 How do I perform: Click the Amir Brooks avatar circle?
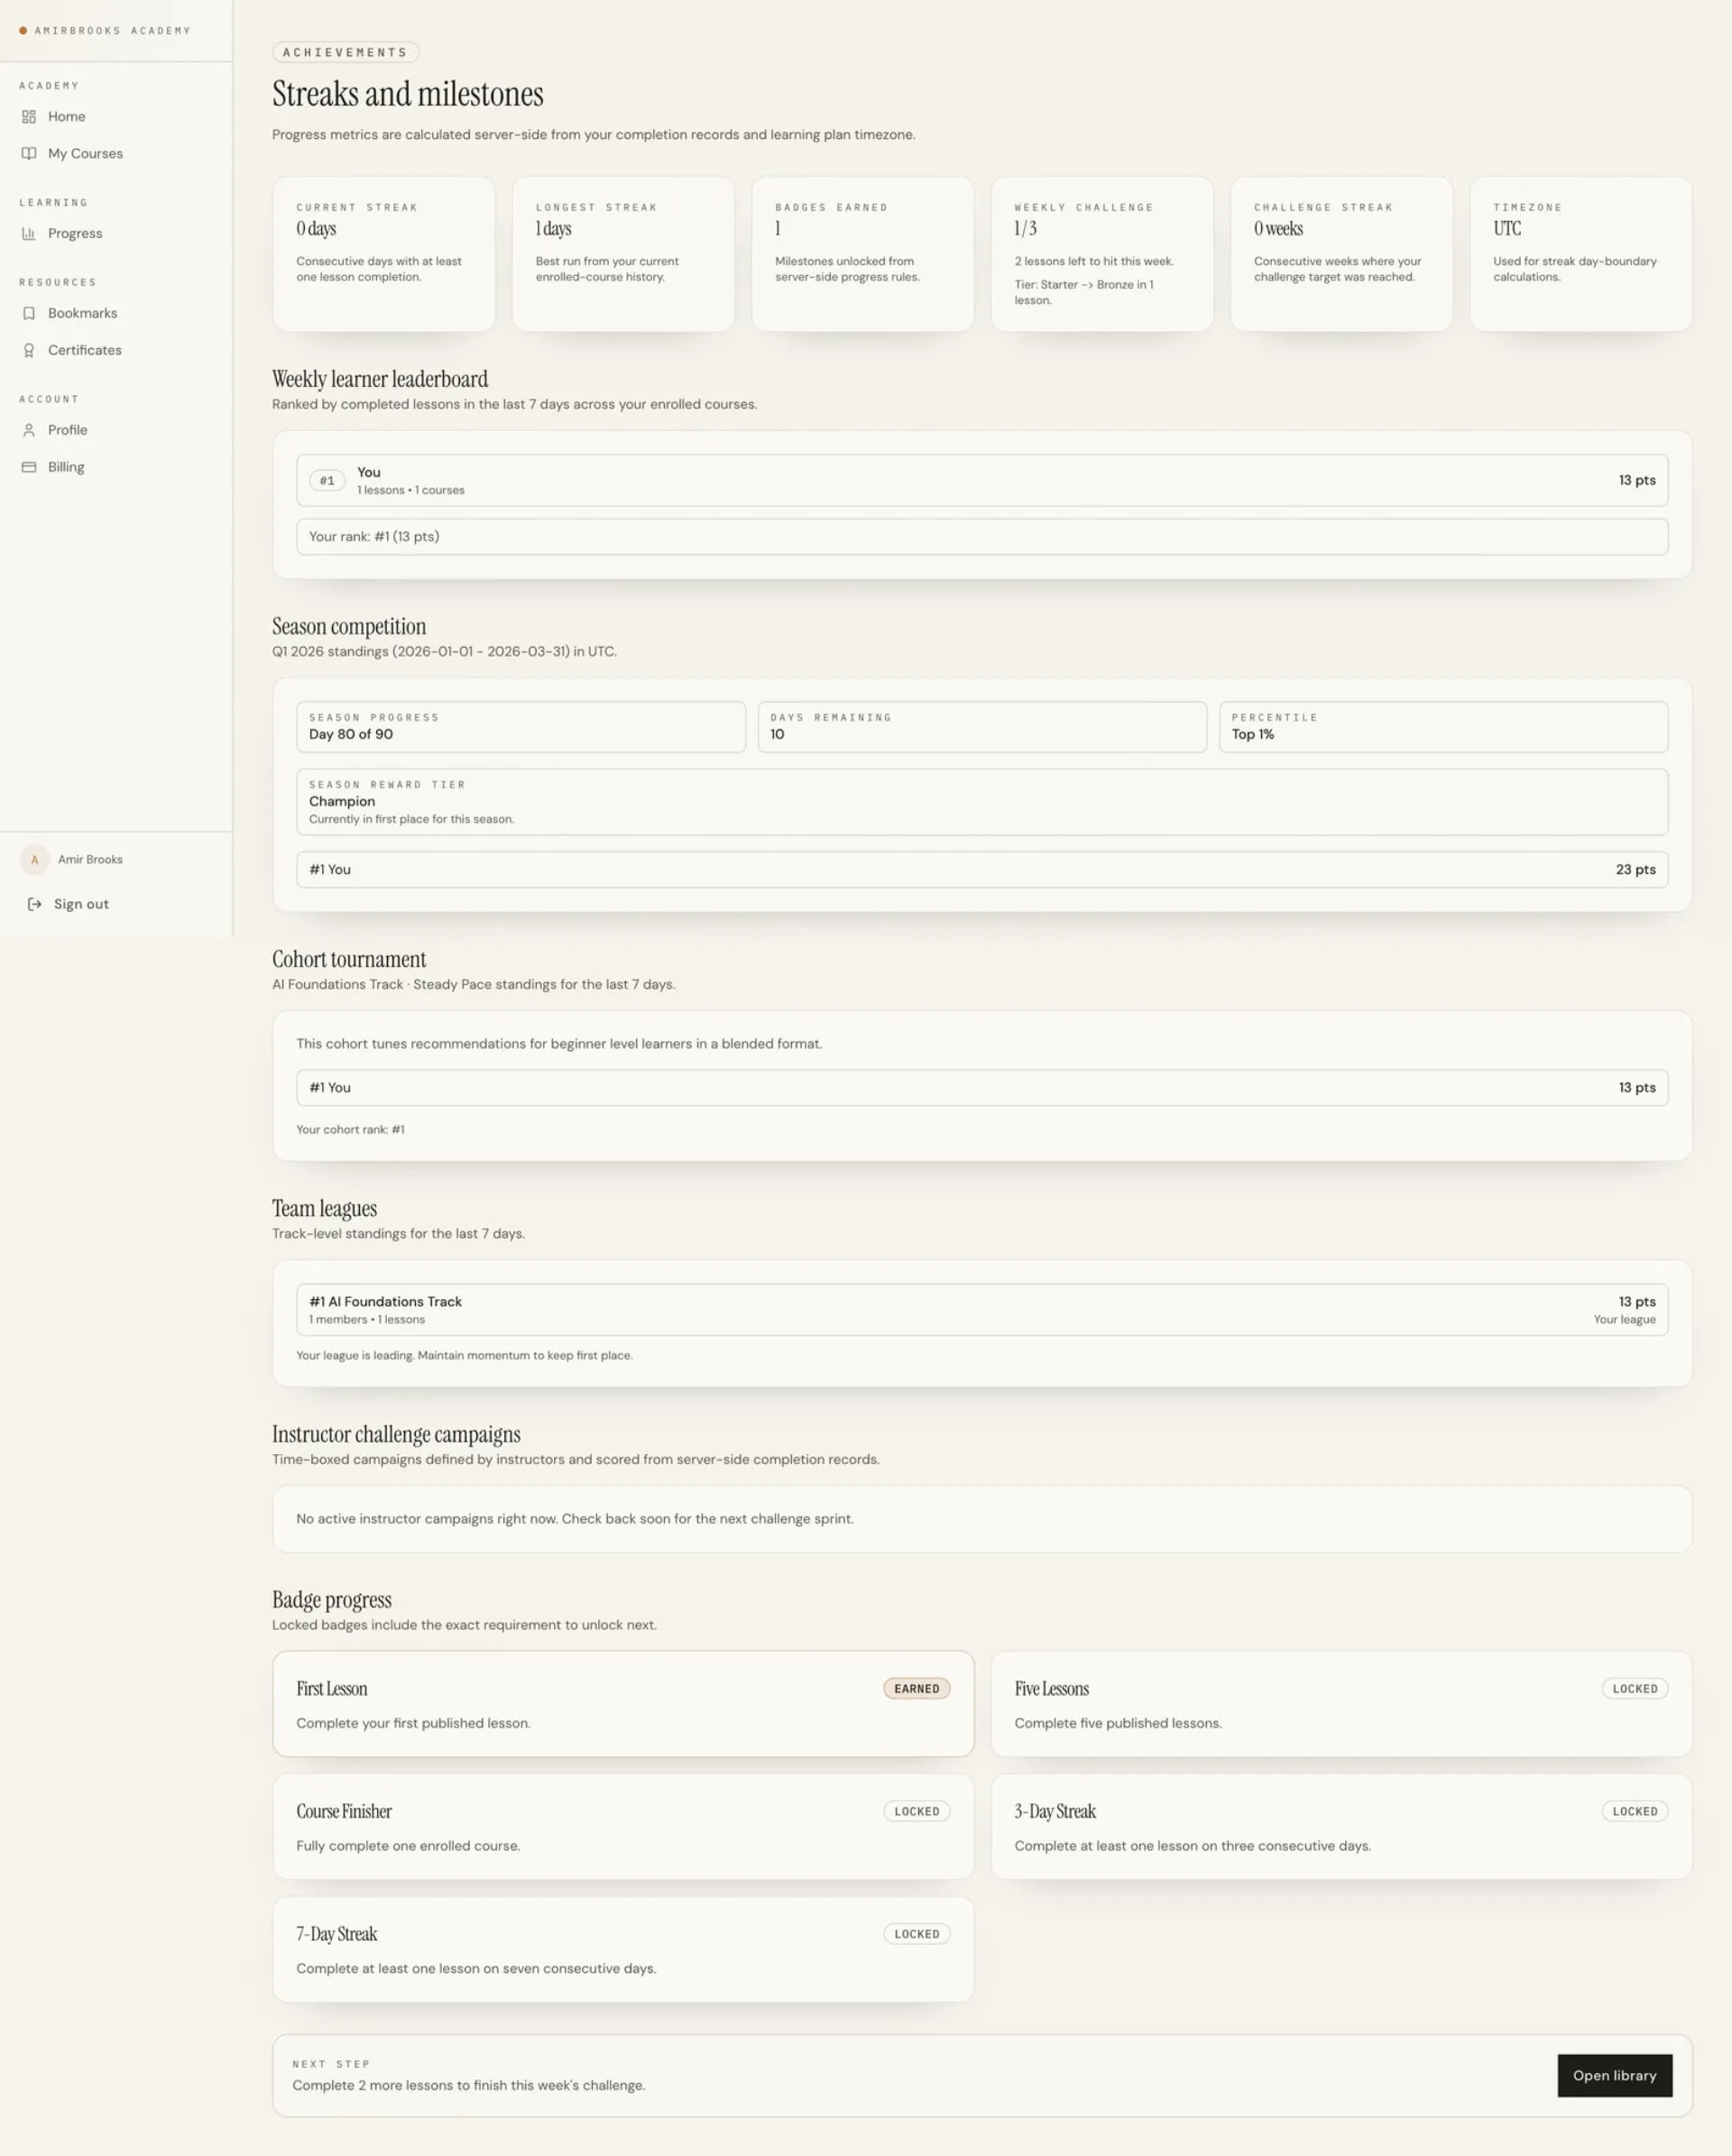pyautogui.click(x=35, y=859)
